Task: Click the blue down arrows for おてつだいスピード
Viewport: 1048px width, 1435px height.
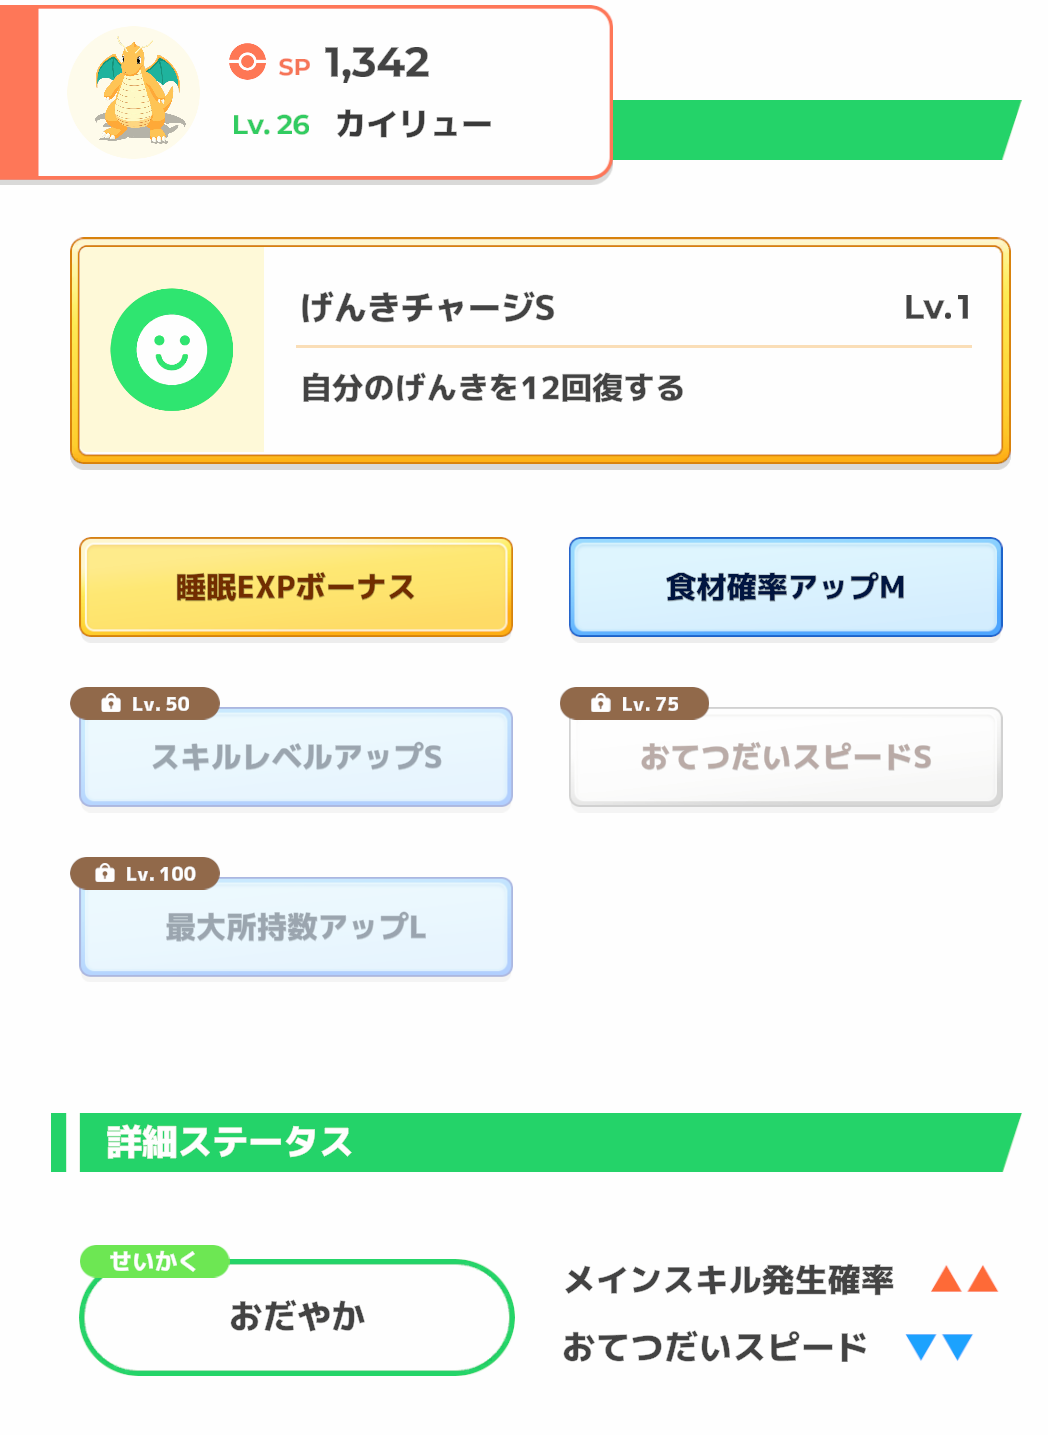Action: point(939,1347)
